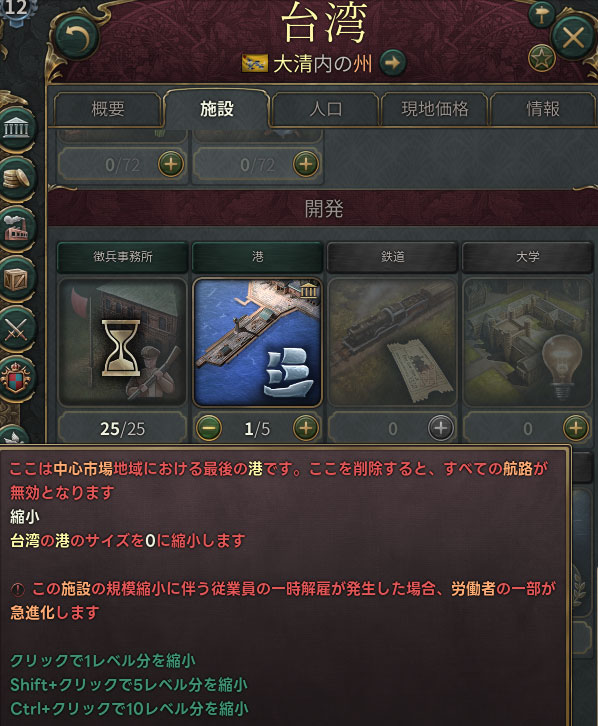
Task: Open the factory buildings sidebar icon
Action: coord(17,229)
